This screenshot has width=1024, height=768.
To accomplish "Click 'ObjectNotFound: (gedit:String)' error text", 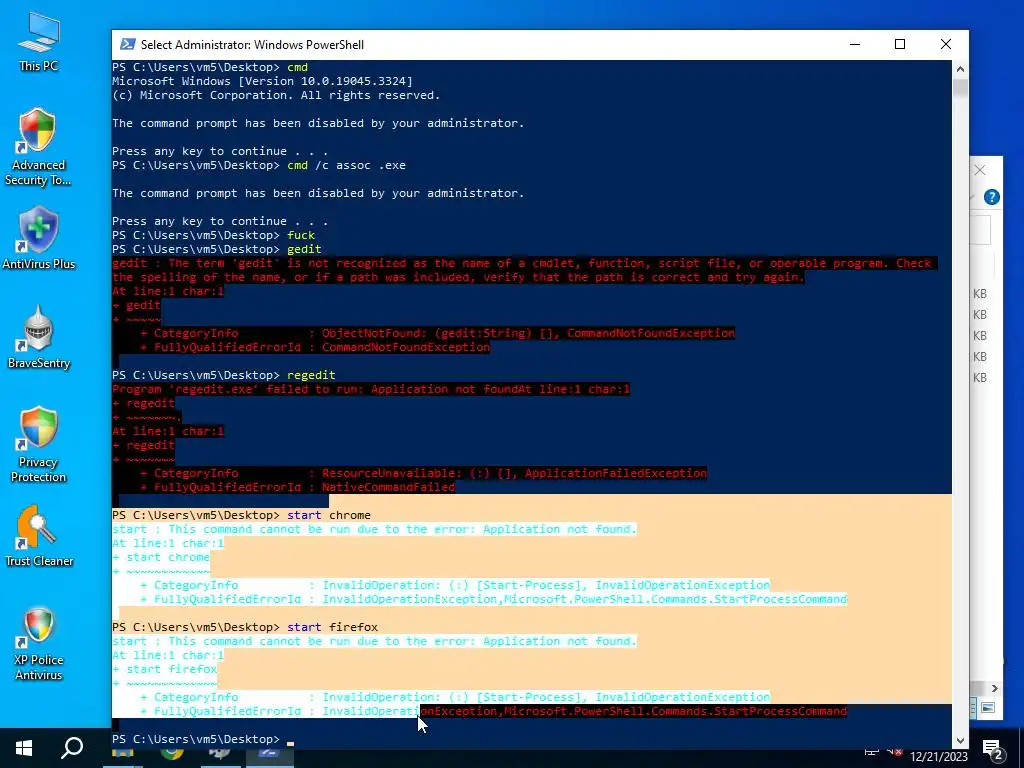I will click(427, 333).
